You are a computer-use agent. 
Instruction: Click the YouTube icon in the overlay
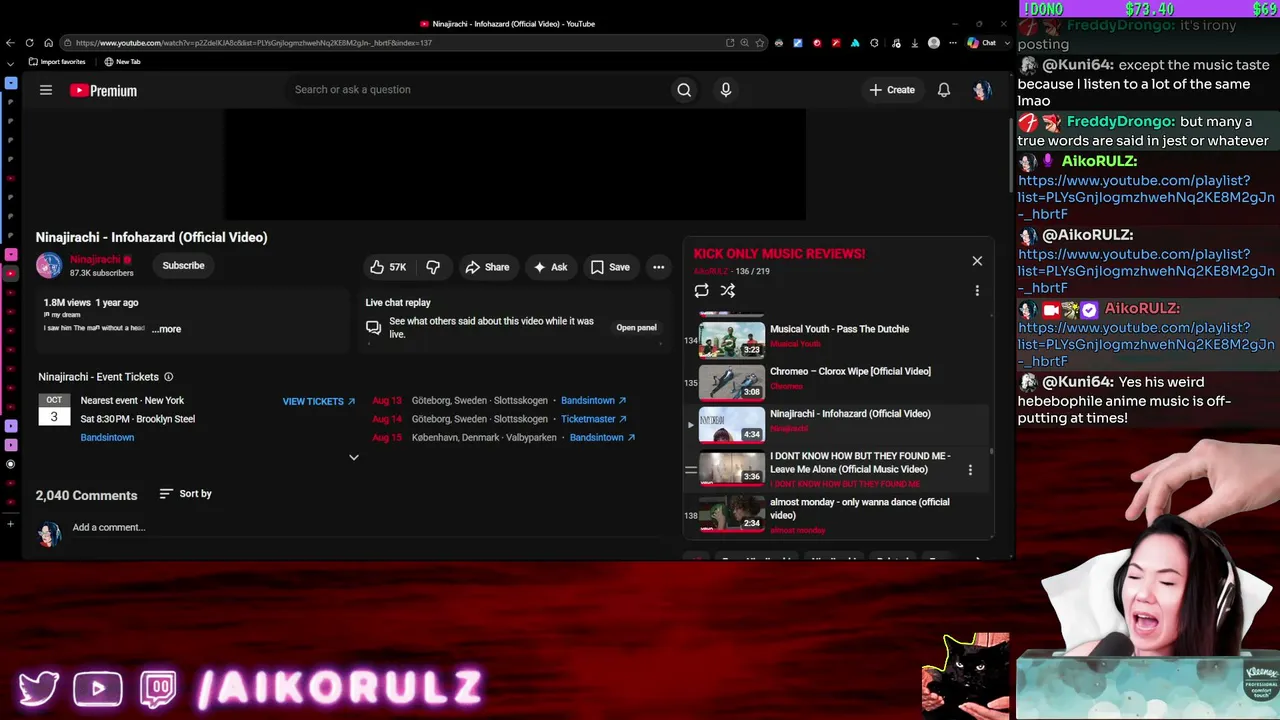point(98,688)
